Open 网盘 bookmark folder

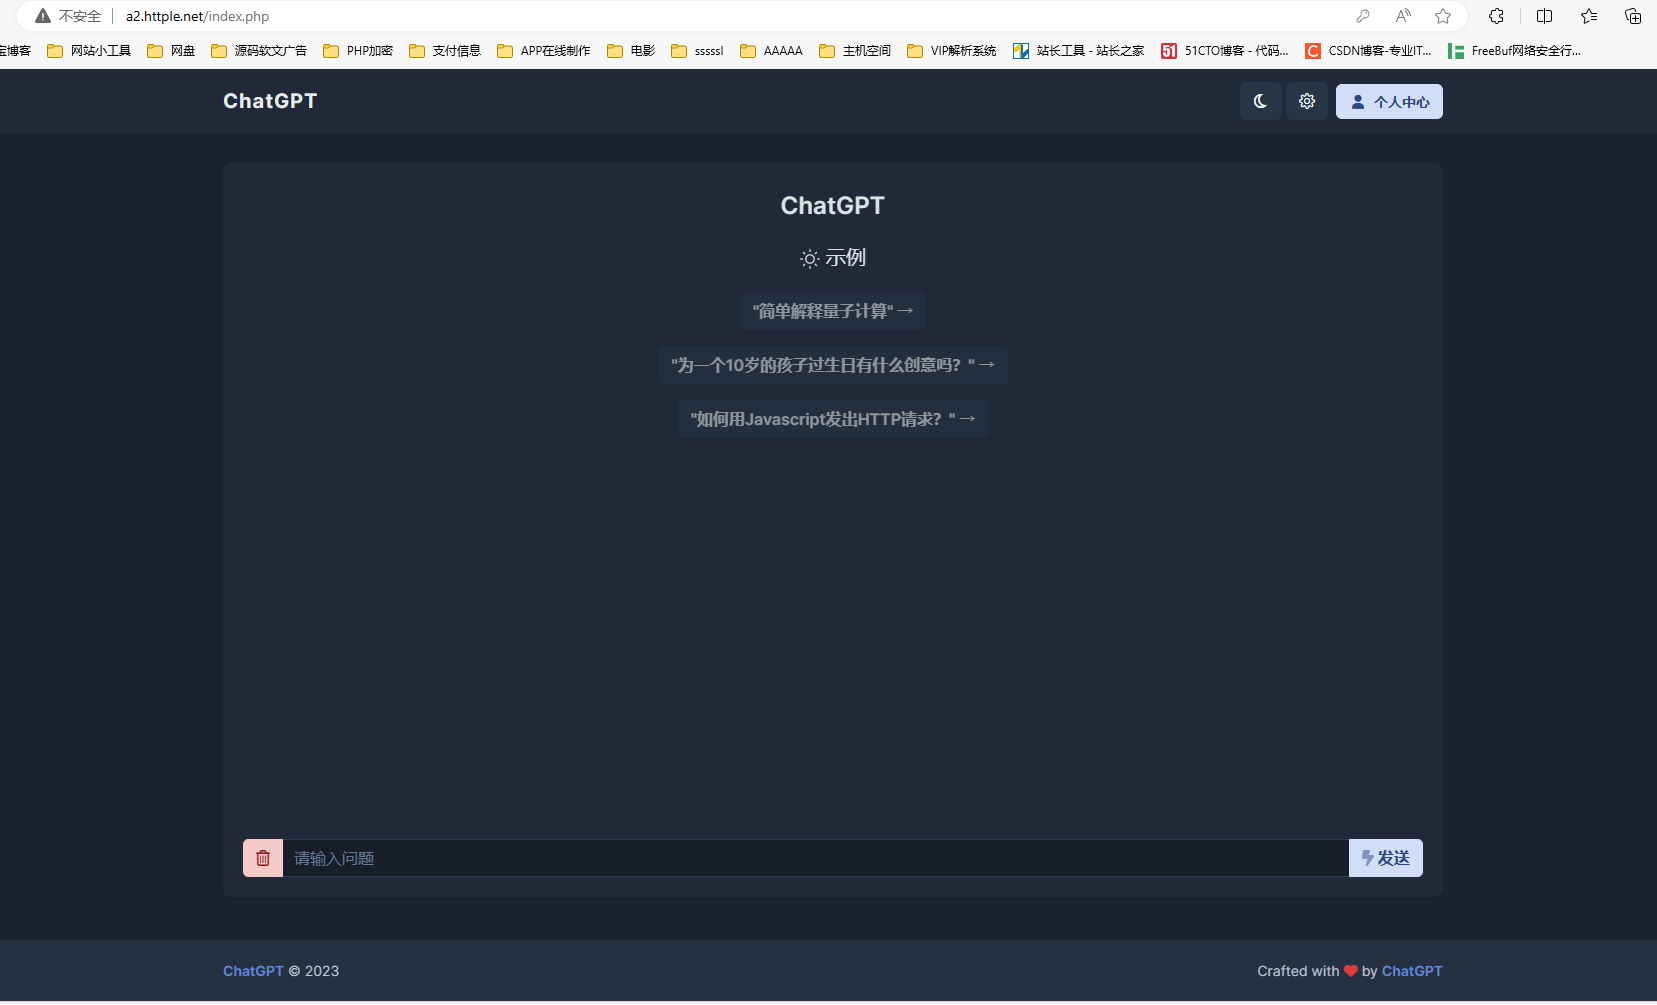pyautogui.click(x=171, y=51)
